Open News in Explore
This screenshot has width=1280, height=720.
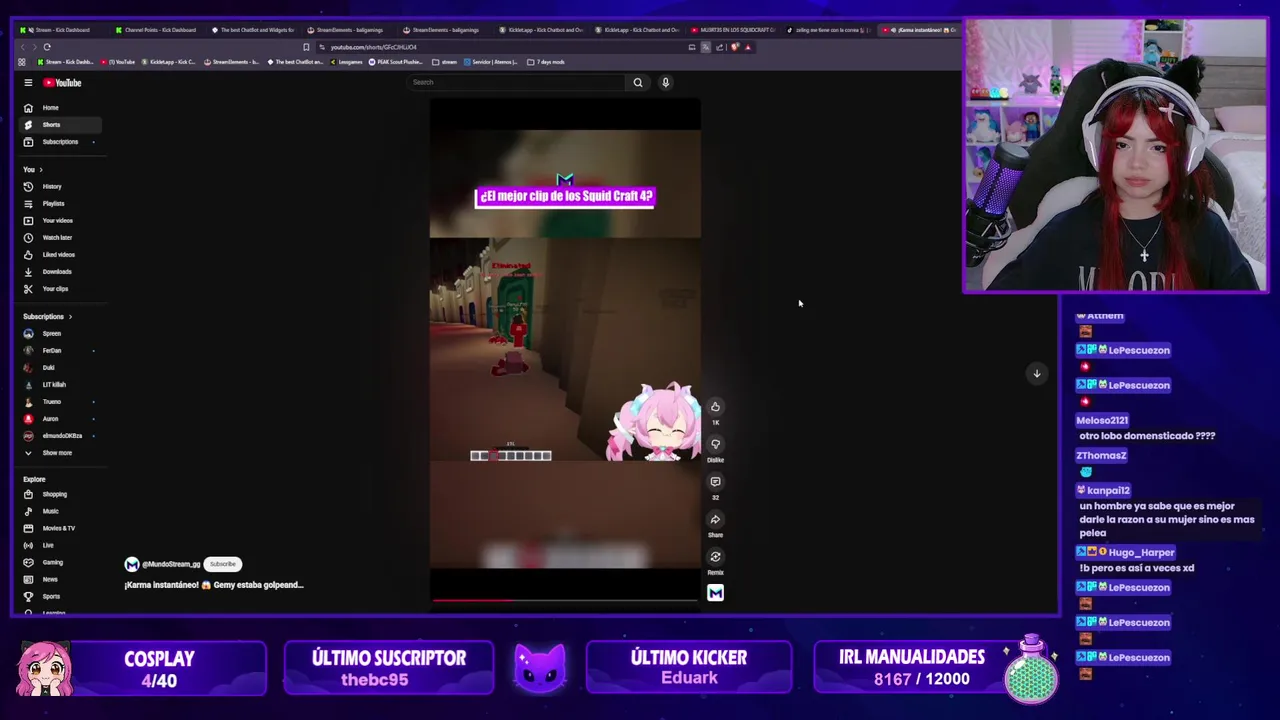60,579
